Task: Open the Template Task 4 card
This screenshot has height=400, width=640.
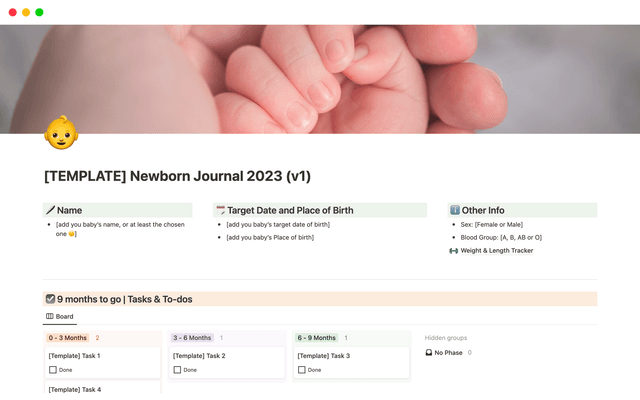Action: coord(75,389)
